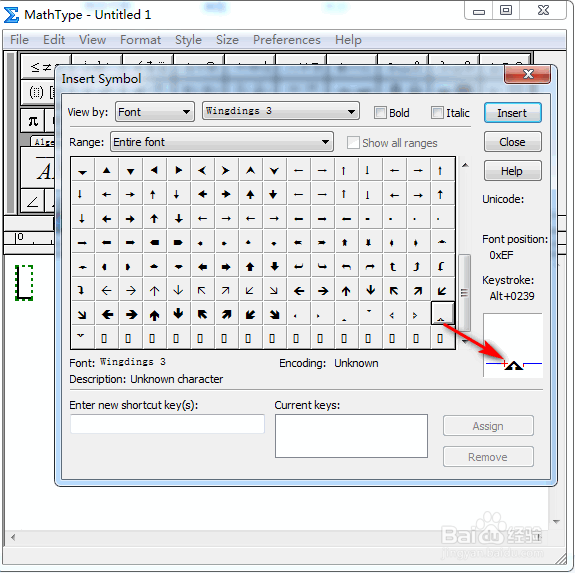This screenshot has height=573, width=575.
Task: Select the left-pointing pentagon block symbol
Action: click(154, 242)
